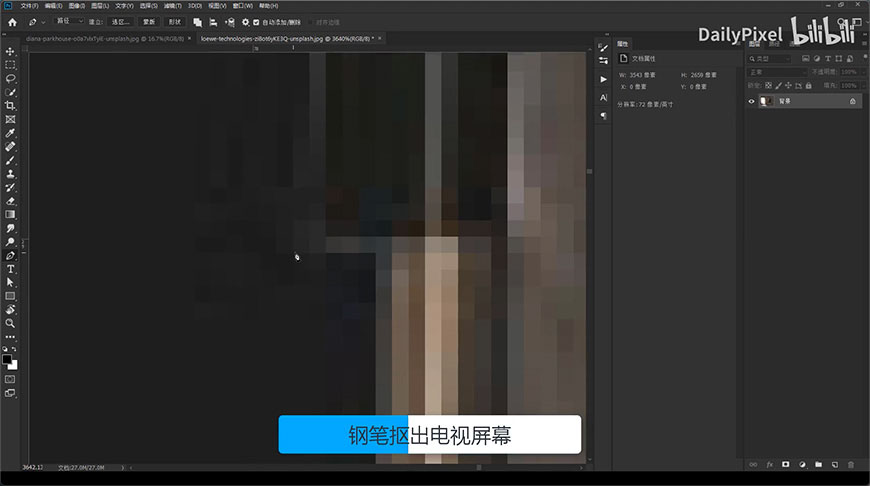The width and height of the screenshot is (870, 486).
Task: Toggle lock image pixels brush icon
Action: pos(778,85)
